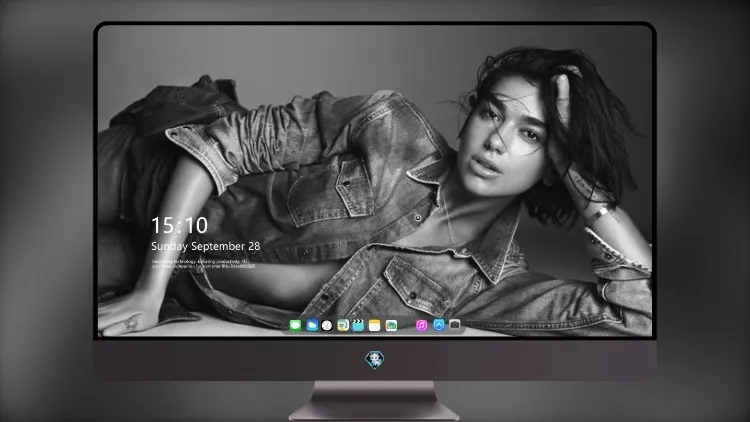This screenshot has height=422, width=750.
Task: Click the 15:10 clock widget
Action: (x=179, y=225)
